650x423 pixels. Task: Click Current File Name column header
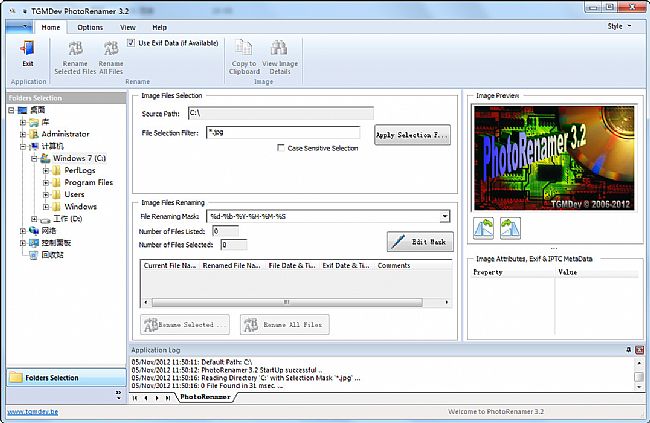click(170, 265)
